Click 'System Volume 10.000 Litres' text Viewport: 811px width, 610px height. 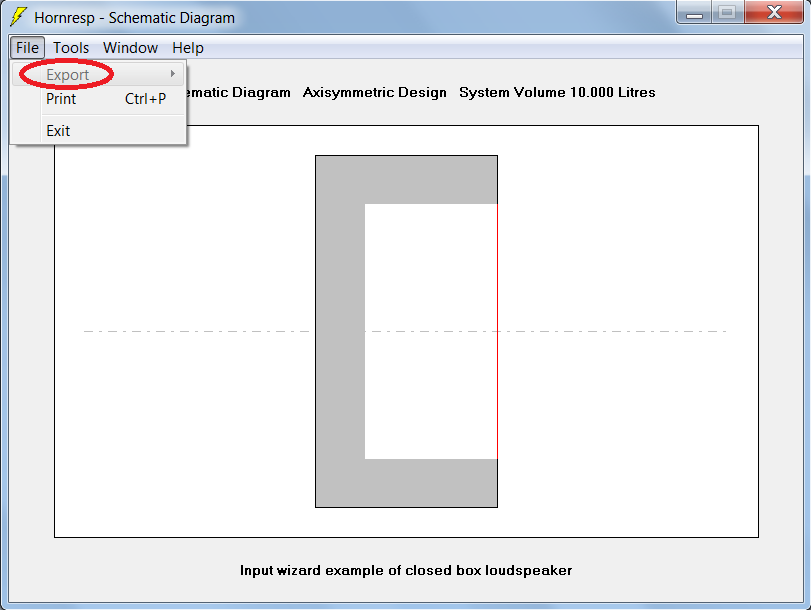coord(557,92)
